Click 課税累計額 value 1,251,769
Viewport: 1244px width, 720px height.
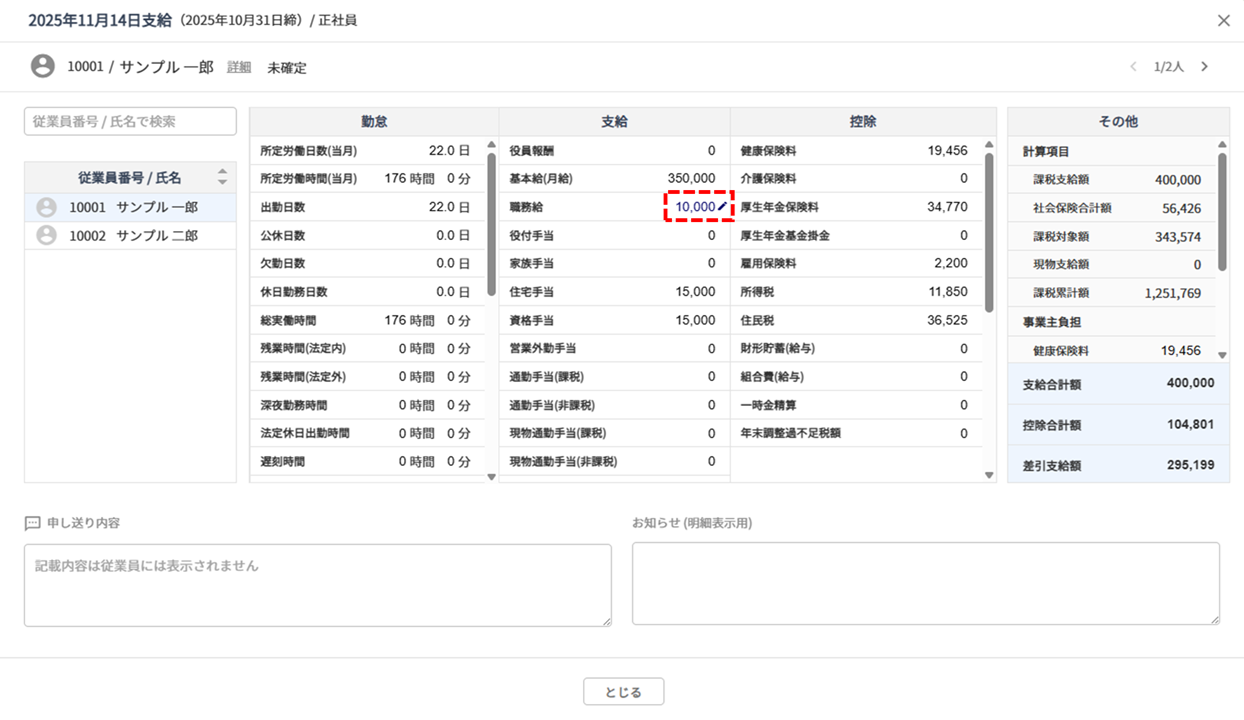[1173, 293]
